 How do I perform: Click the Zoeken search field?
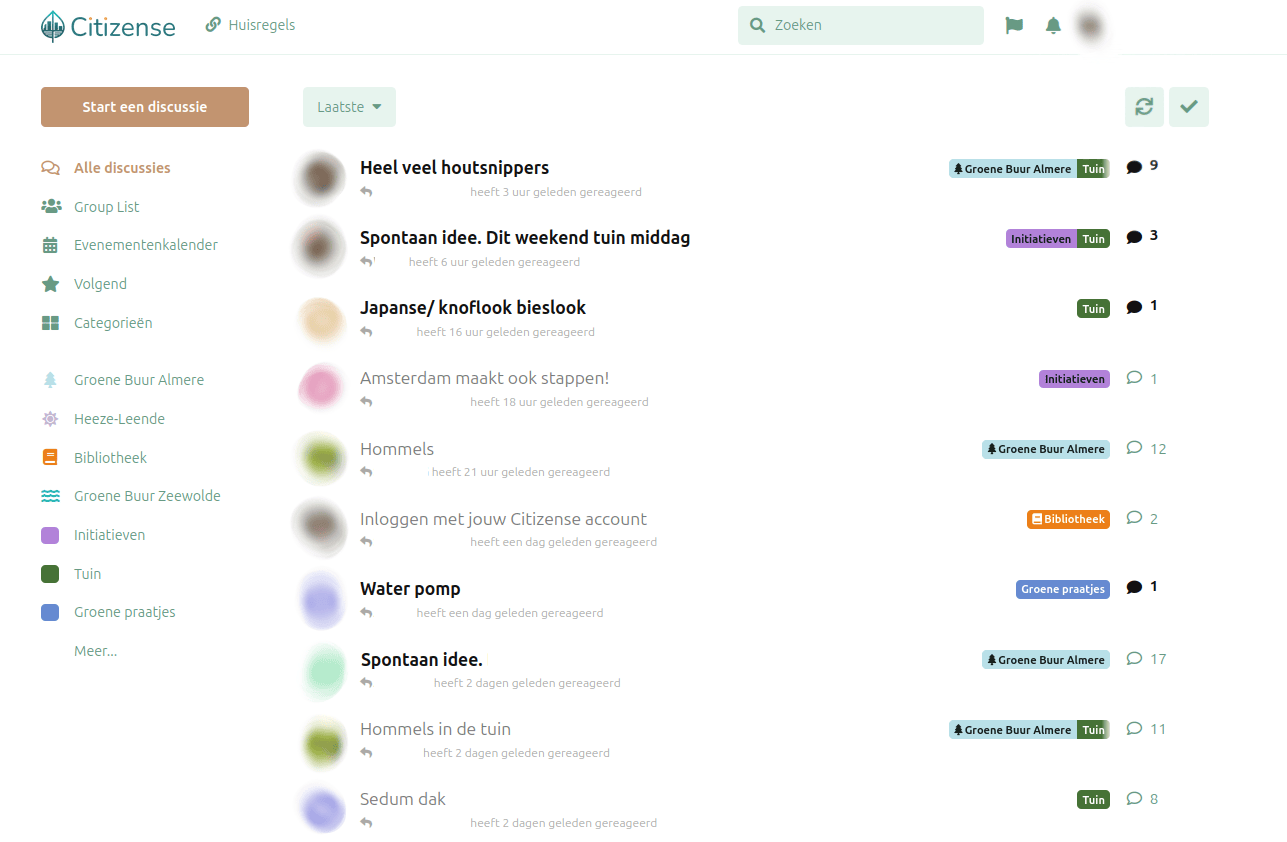(x=860, y=26)
